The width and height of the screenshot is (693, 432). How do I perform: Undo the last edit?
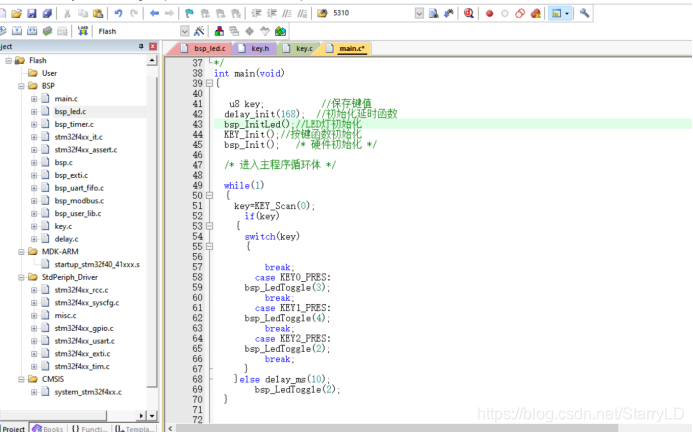[x=118, y=13]
